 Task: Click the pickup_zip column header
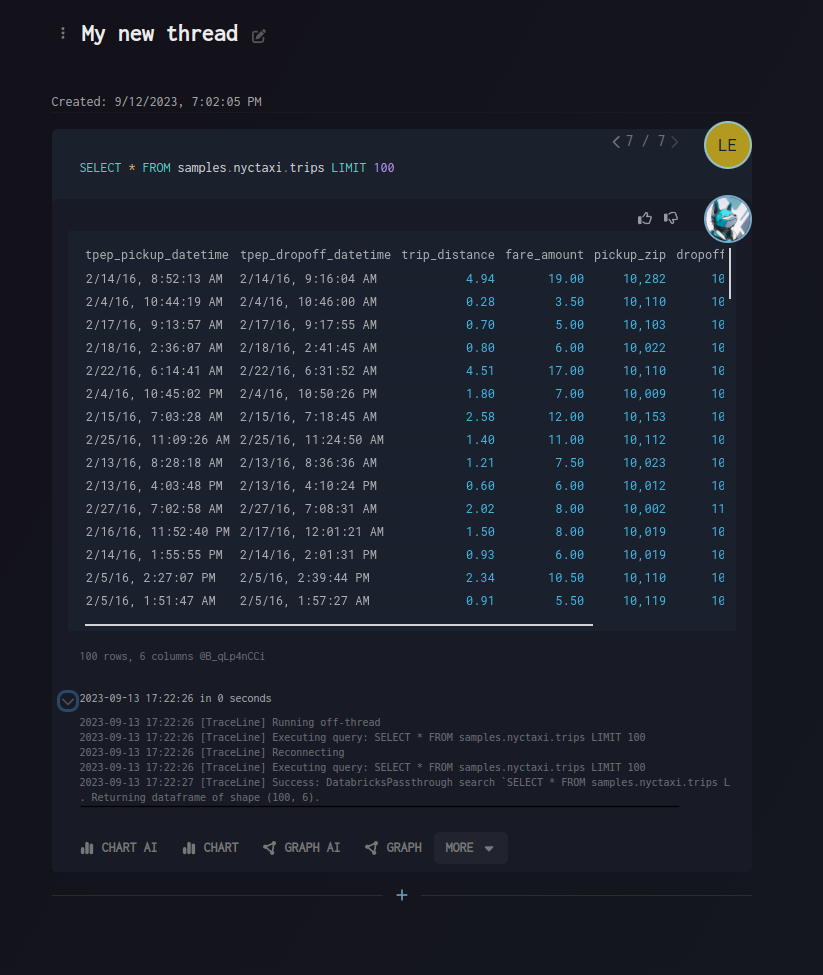(629, 254)
